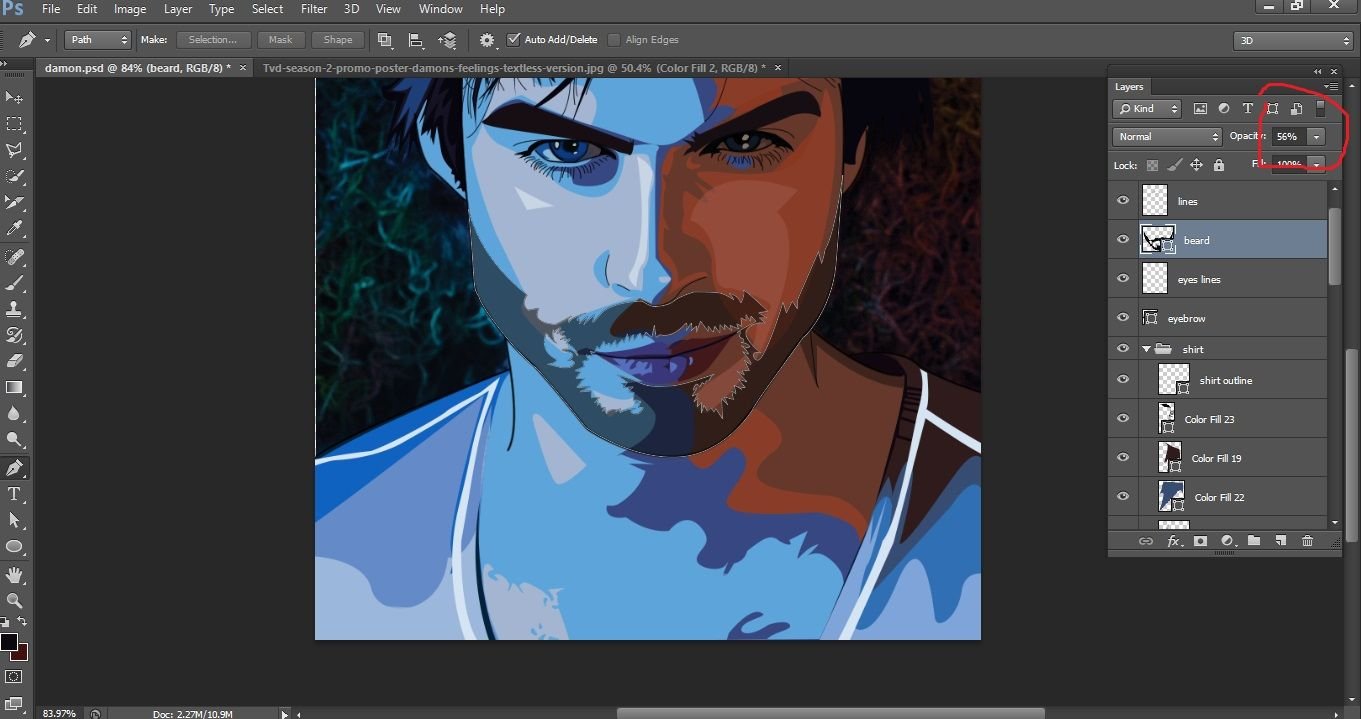Toggle layer filtering on/off switch

(x=1320, y=108)
